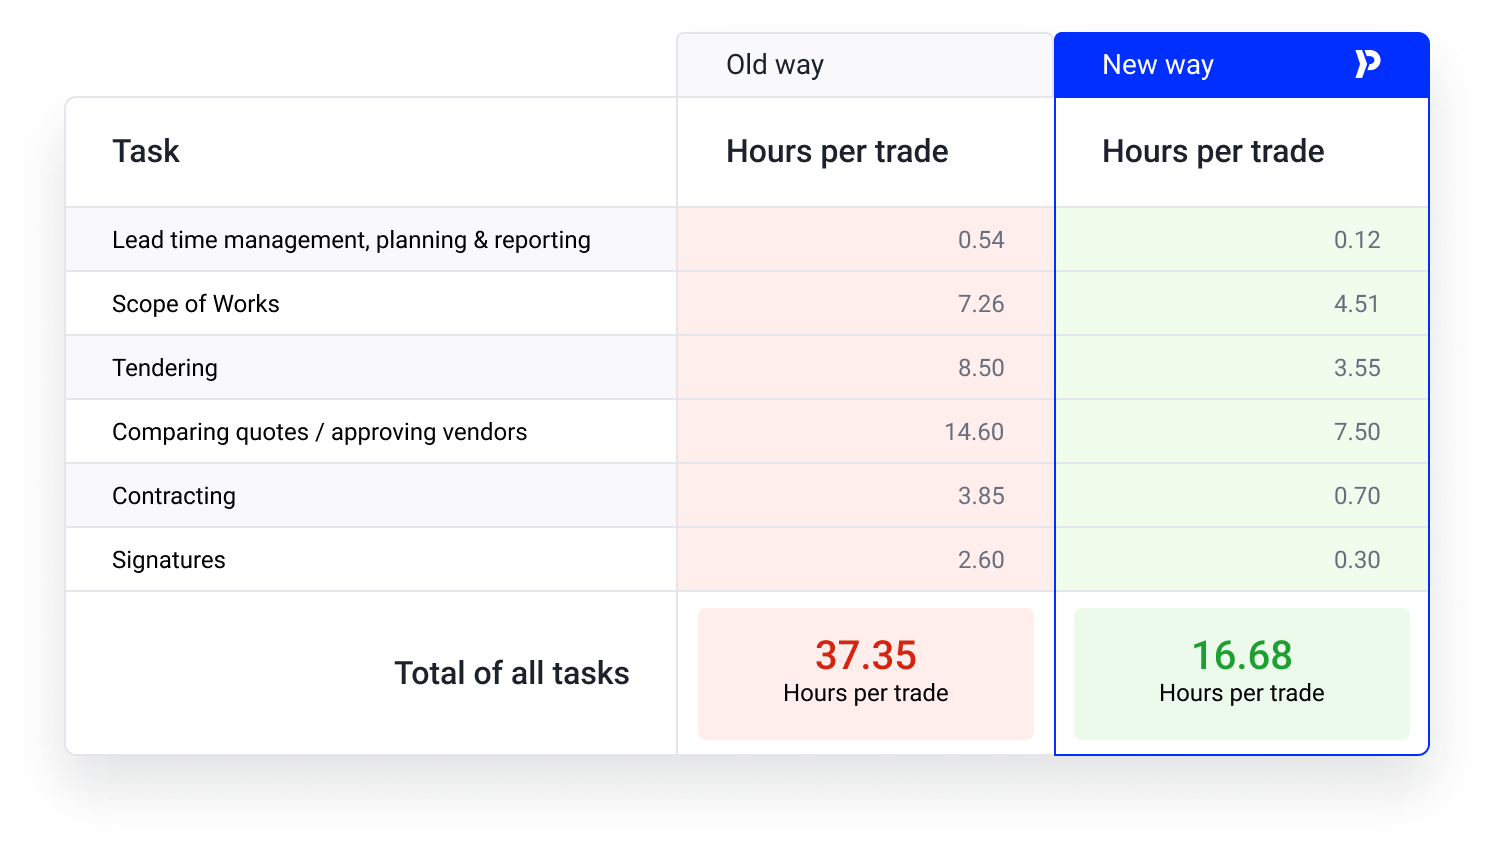Click the ProcurePro logo in New way header
Screen dimensions: 1494x852
point(1367,64)
